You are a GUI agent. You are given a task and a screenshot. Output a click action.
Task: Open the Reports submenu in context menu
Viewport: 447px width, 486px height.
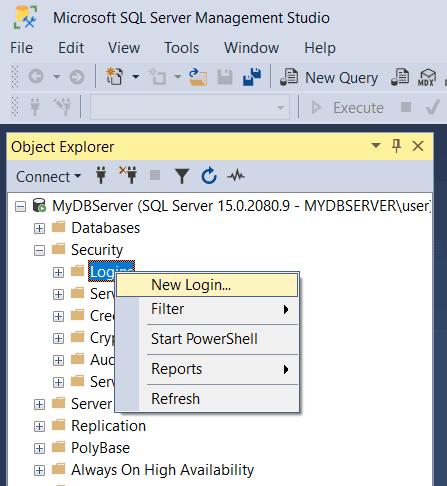pos(207,369)
